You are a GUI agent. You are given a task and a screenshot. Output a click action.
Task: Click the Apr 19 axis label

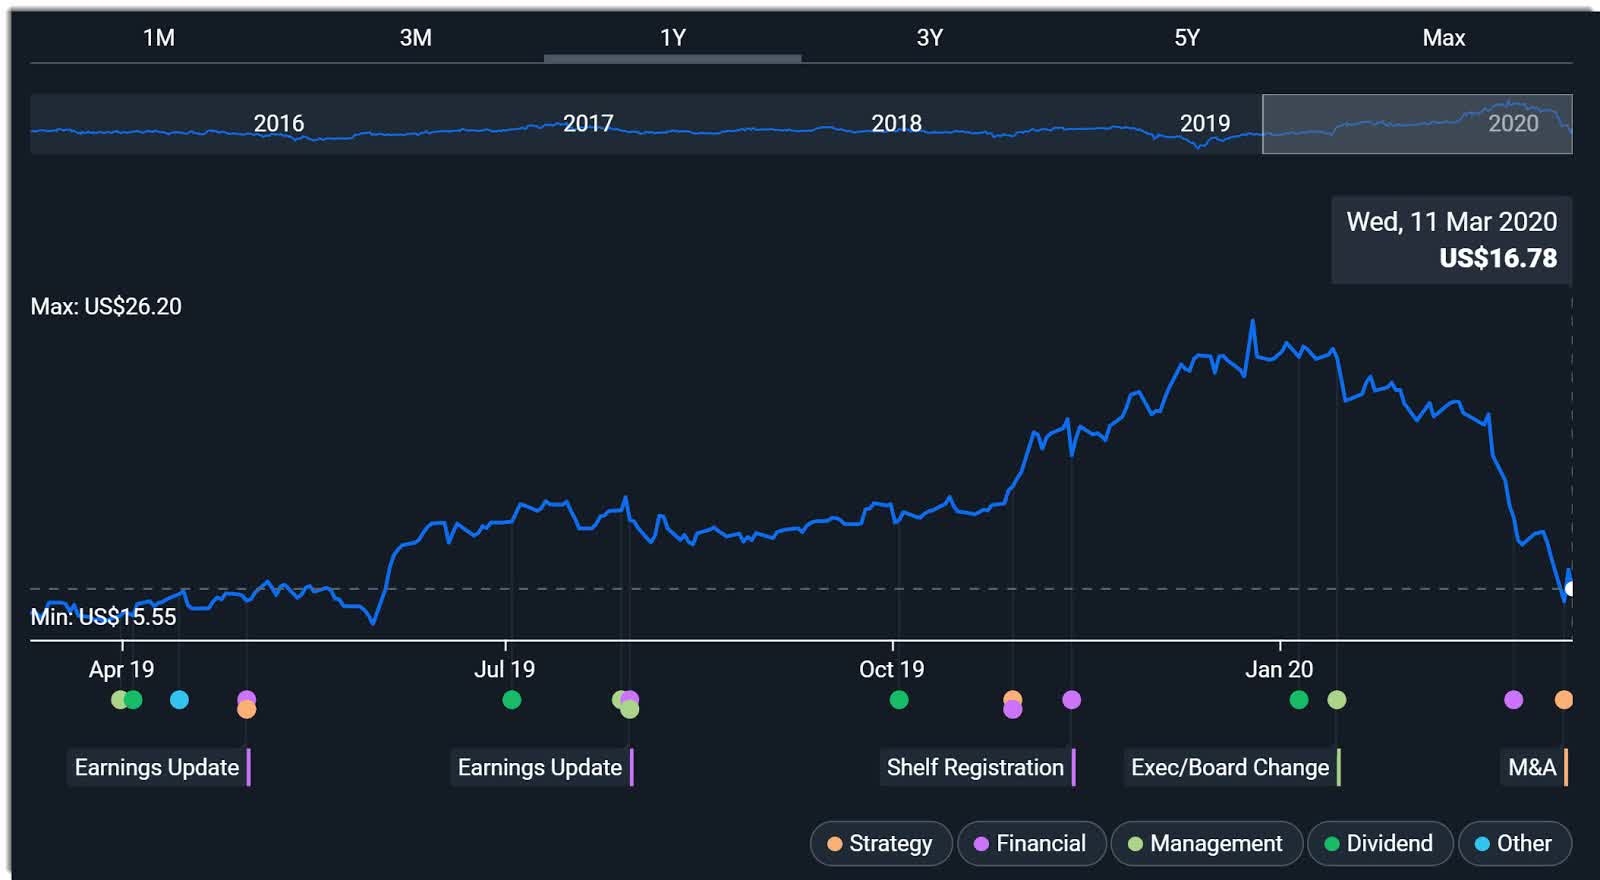[121, 670]
